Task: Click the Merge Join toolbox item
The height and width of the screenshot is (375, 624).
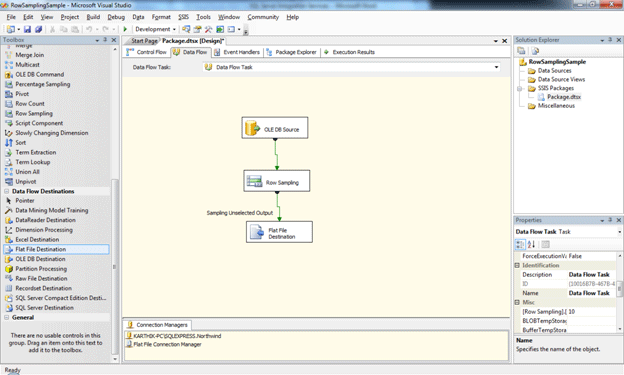Action: pyautogui.click(x=29, y=55)
